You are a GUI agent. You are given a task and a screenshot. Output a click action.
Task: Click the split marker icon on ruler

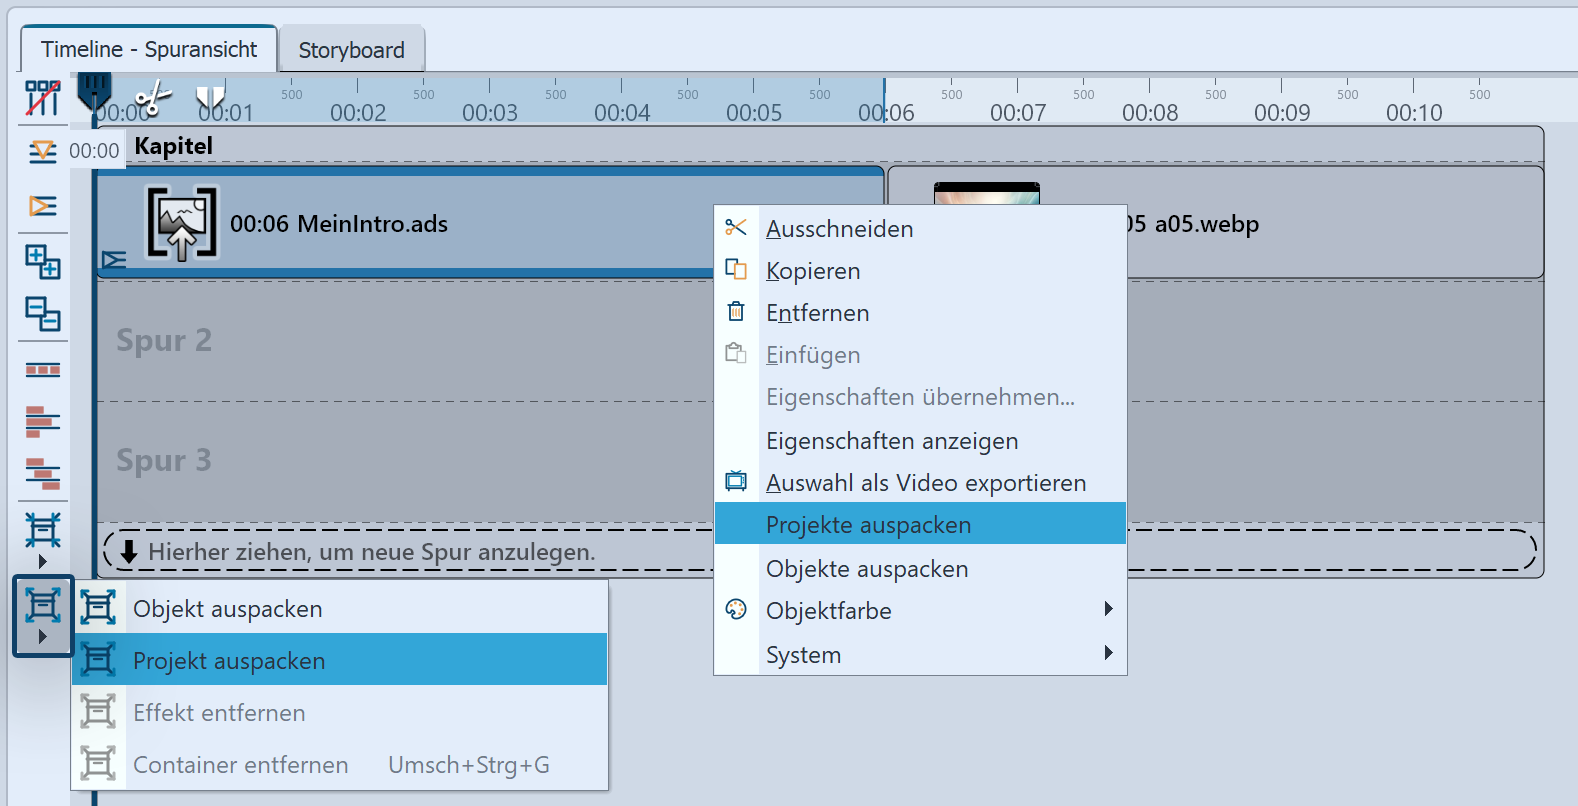[210, 97]
